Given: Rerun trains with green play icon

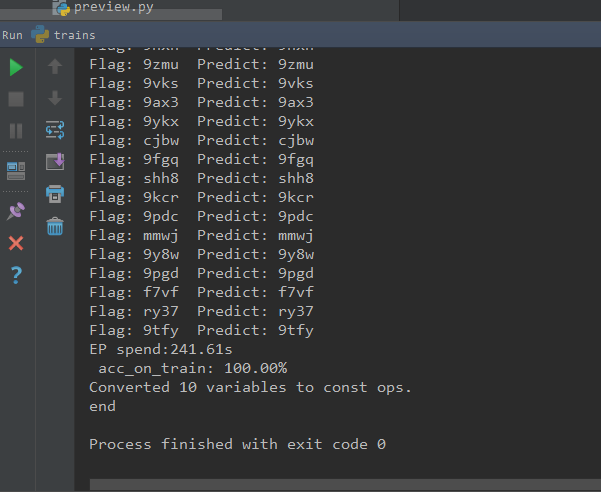Looking at the screenshot, I should (16, 67).
